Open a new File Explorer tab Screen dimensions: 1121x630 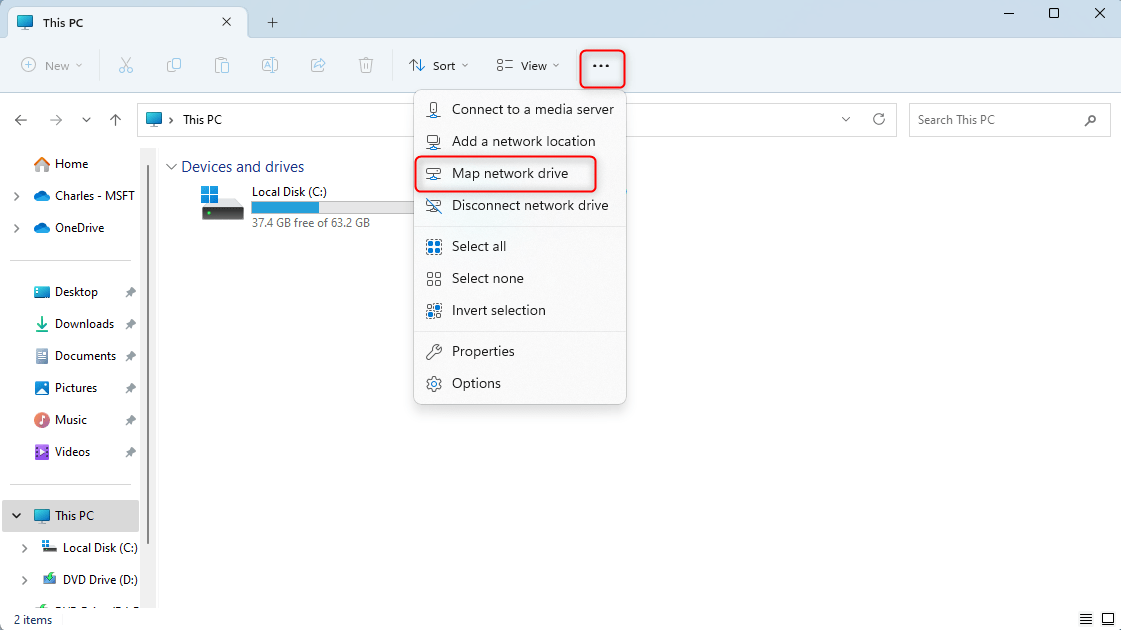click(x=271, y=21)
